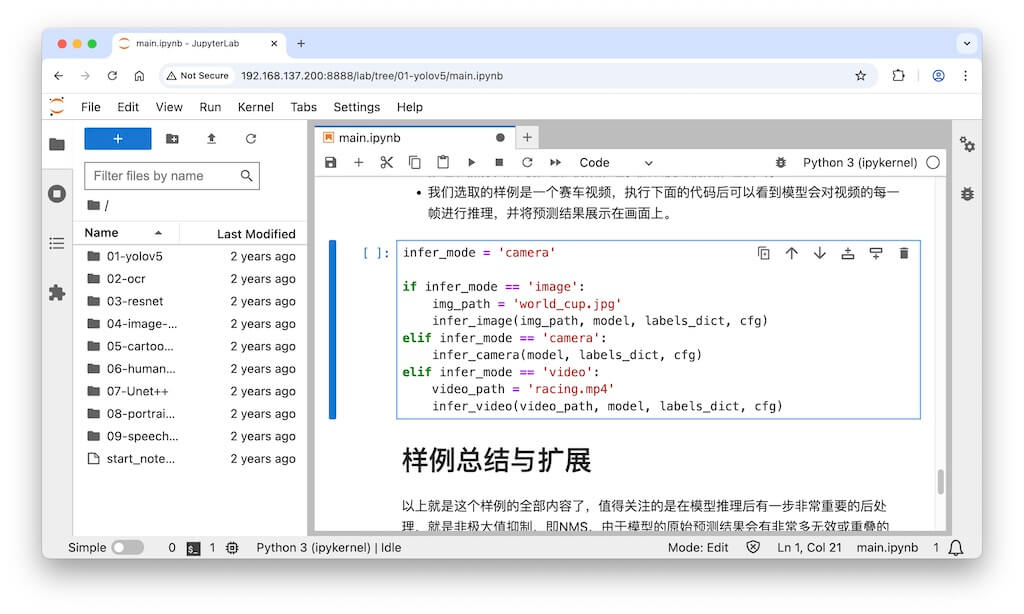This screenshot has width=1024, height=614.
Task: Open the Kernel menu
Action: (255, 107)
